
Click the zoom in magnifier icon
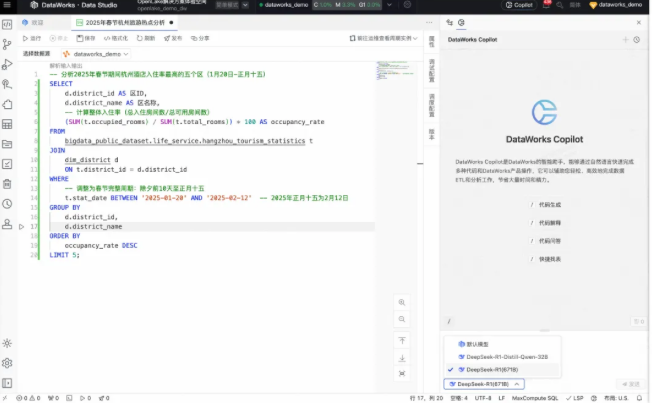(x=402, y=302)
